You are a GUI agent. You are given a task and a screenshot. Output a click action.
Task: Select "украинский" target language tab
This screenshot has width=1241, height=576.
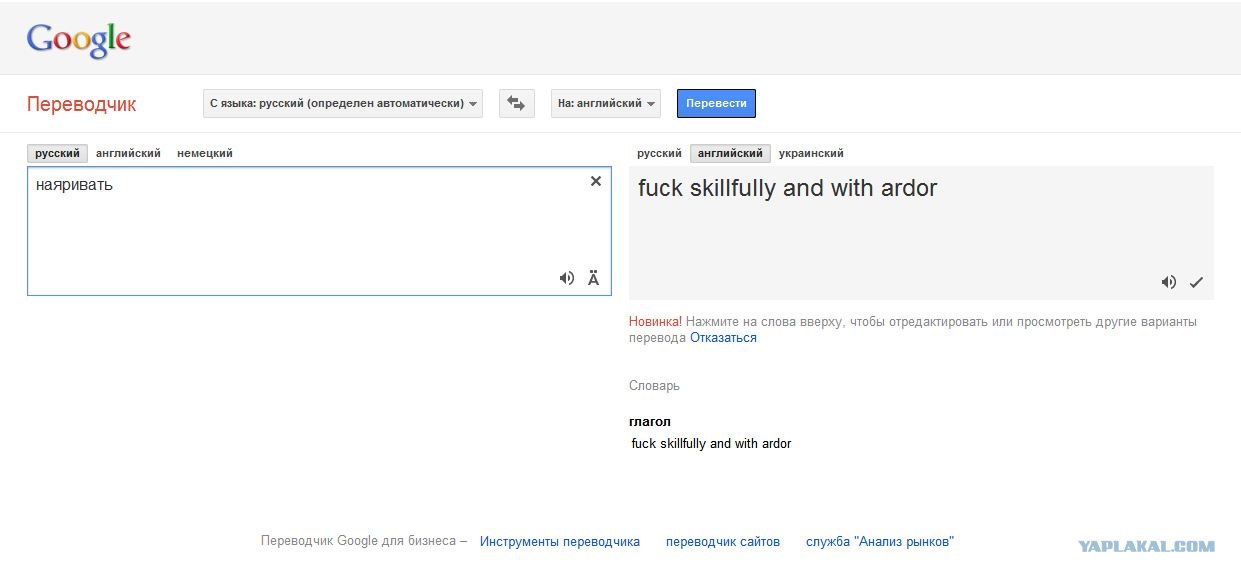[x=811, y=153]
